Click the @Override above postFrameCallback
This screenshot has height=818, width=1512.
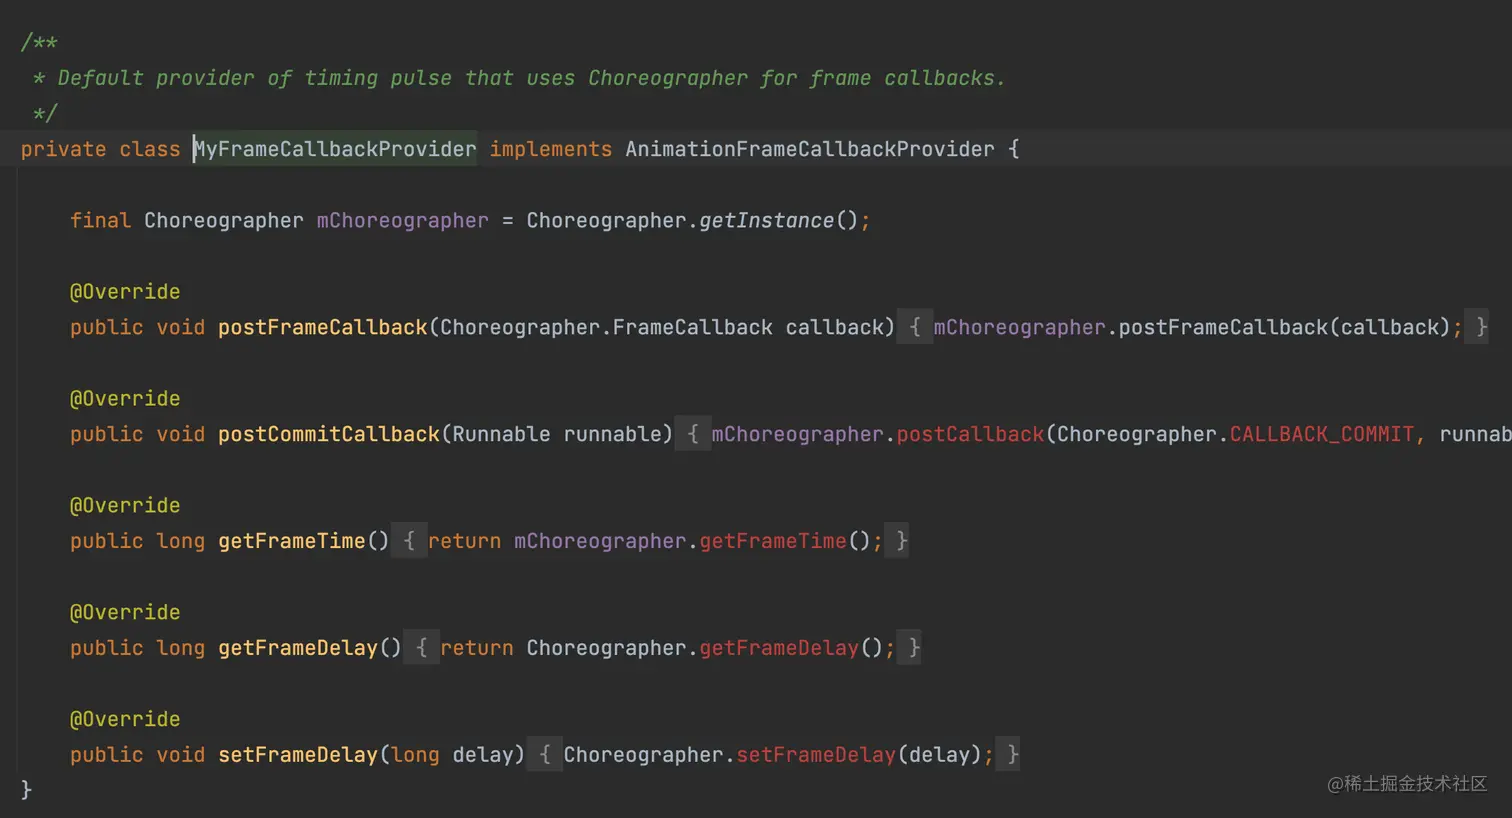pyautogui.click(x=125, y=292)
